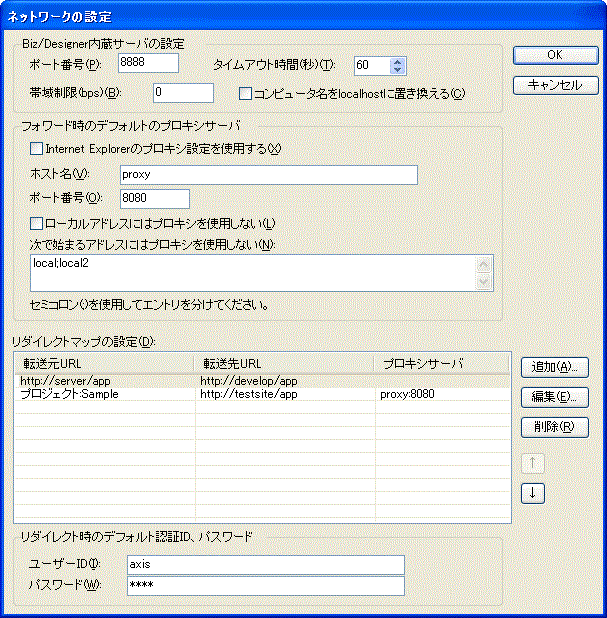Viewport: 607px width, 618px height.
Task: Click the 転送元URL column header
Action: pyautogui.click(x=104, y=364)
